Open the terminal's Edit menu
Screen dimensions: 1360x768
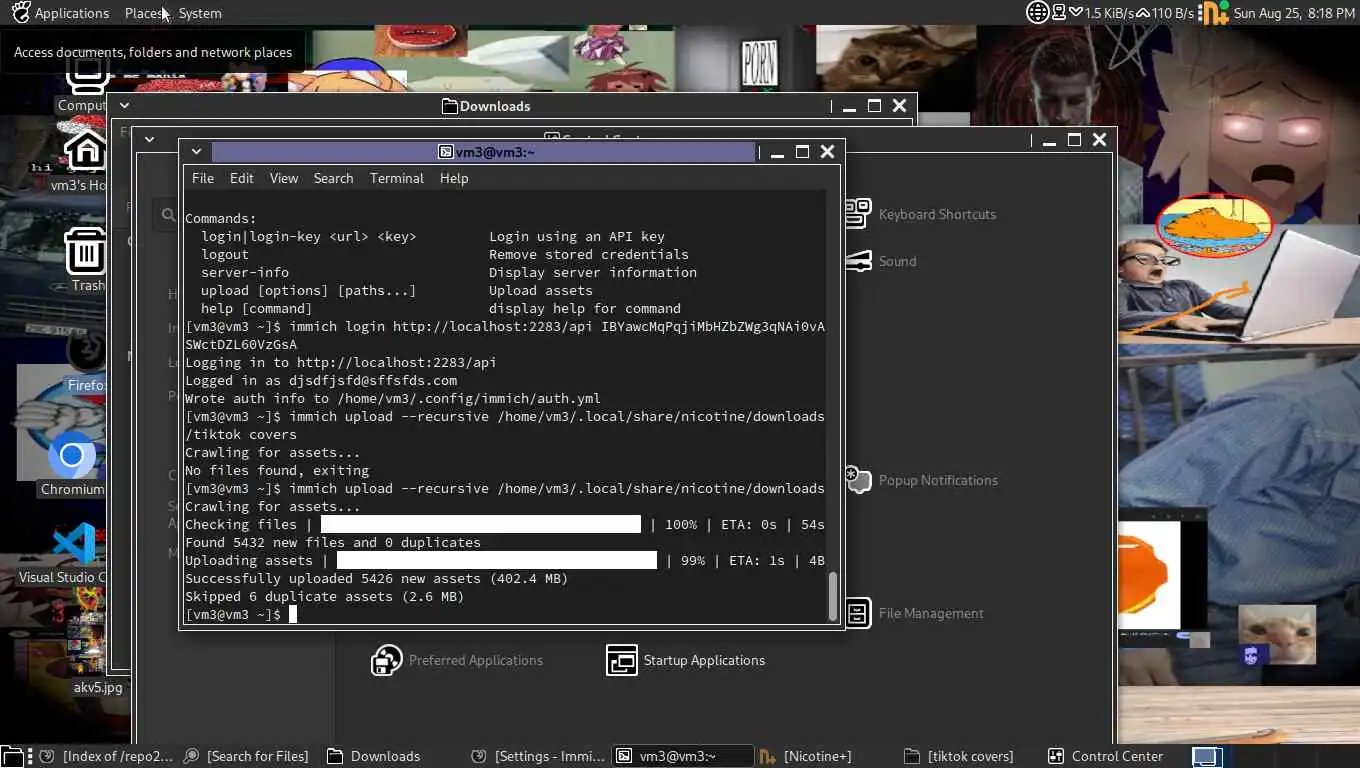click(242, 178)
